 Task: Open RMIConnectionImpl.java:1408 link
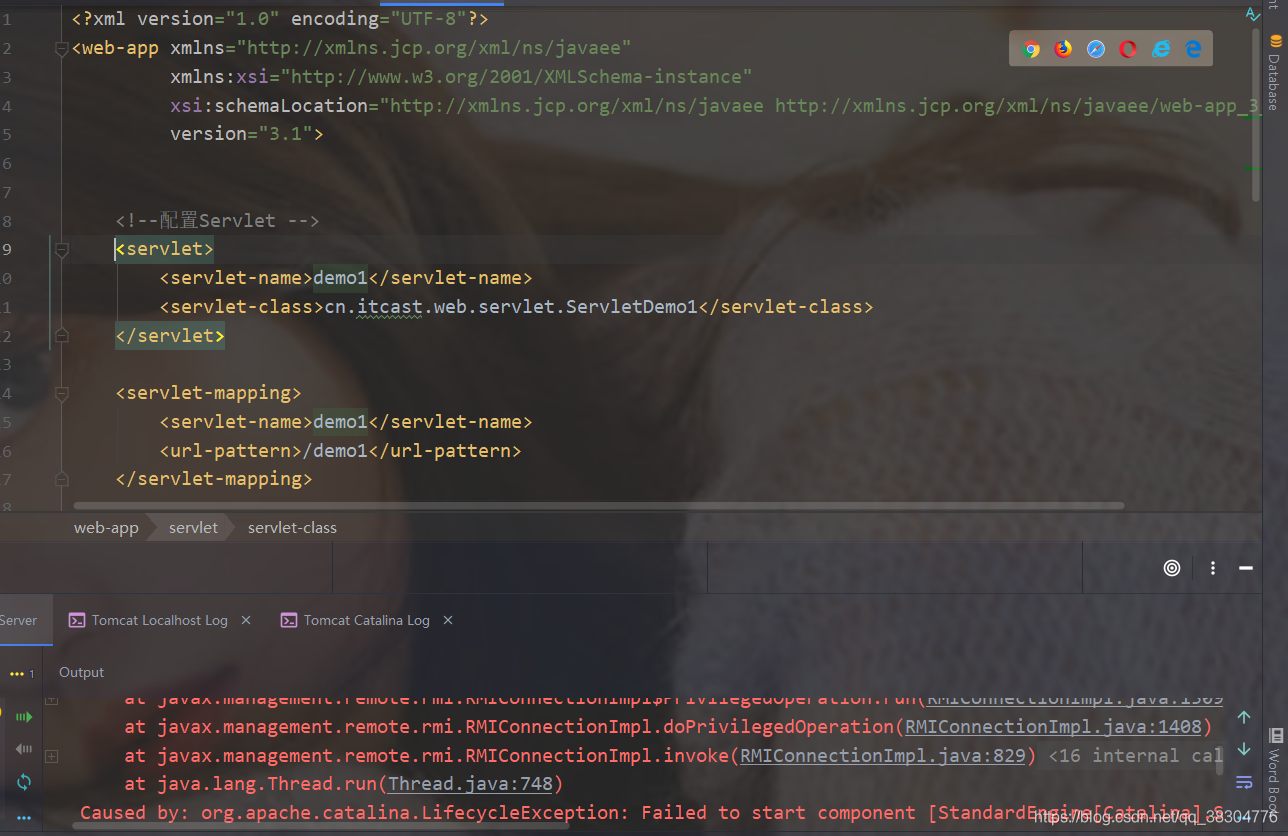point(1053,726)
